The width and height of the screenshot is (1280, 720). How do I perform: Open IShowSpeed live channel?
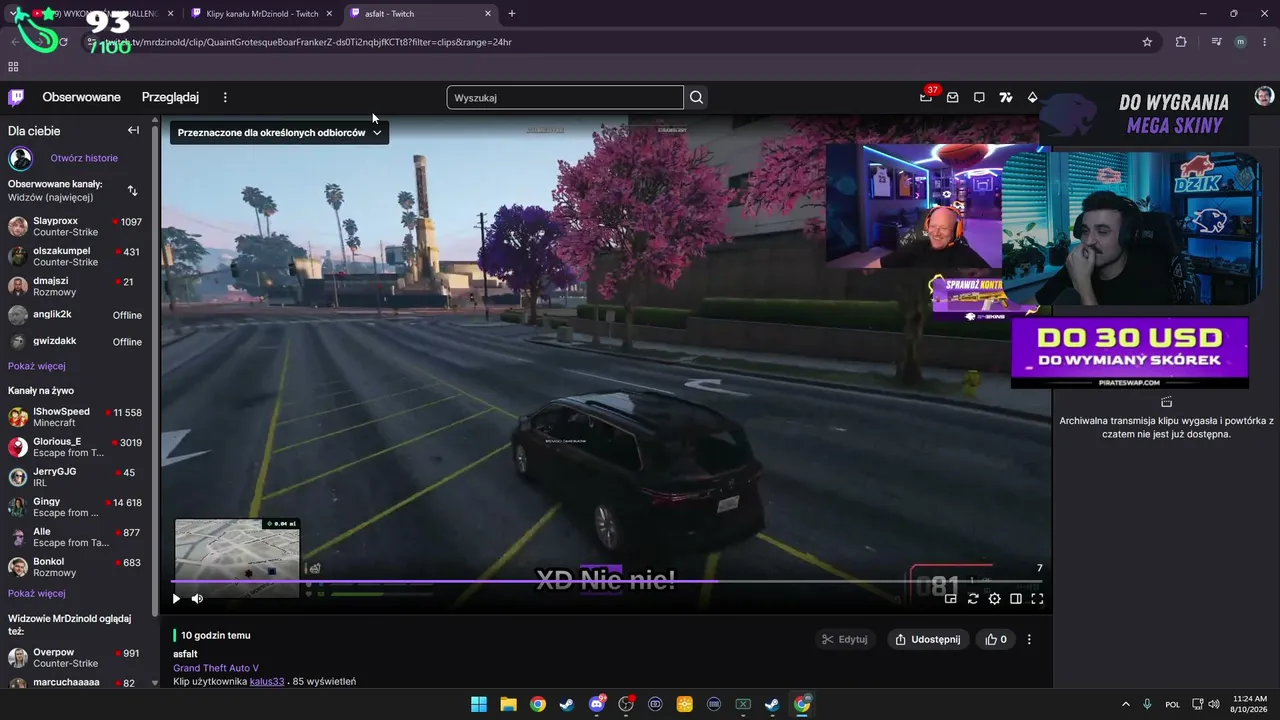click(75, 417)
